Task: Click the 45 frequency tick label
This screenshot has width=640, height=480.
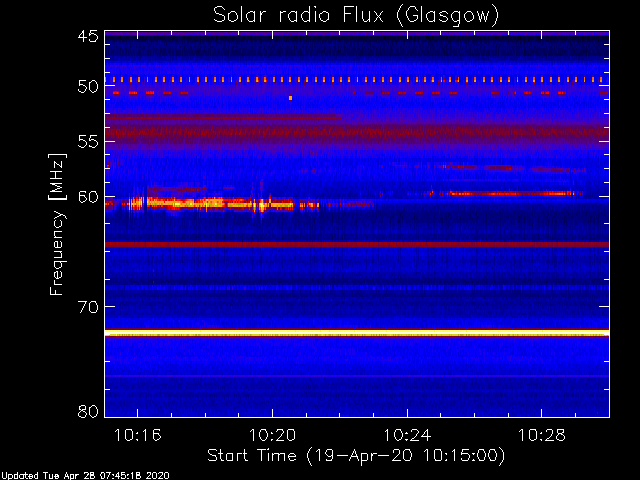Action: tap(88, 36)
